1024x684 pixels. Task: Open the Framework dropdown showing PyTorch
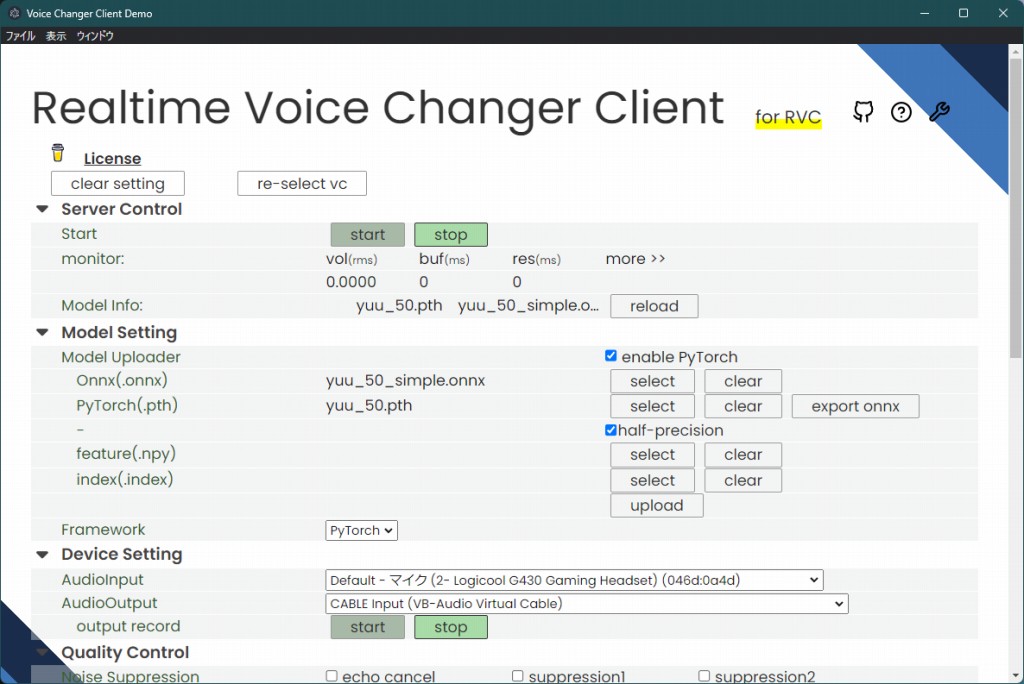pos(361,530)
